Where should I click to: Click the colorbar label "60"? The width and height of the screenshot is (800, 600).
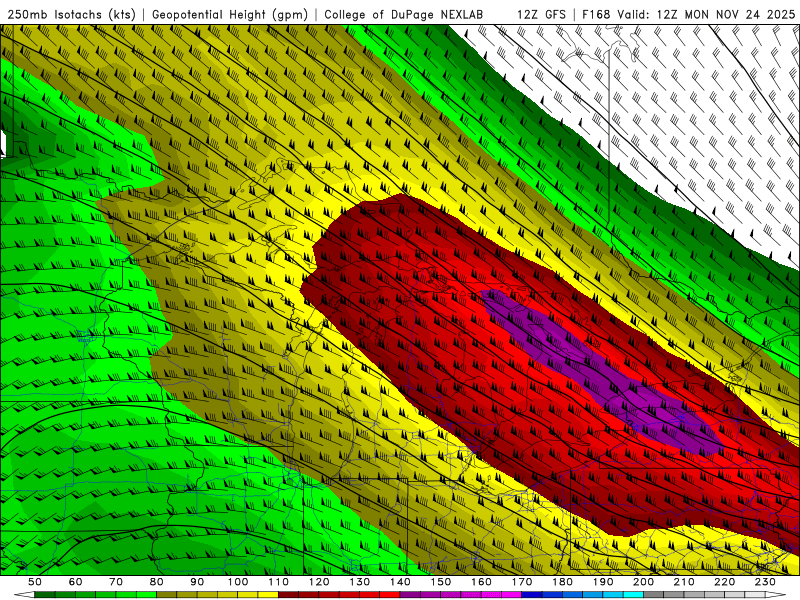[x=76, y=582]
